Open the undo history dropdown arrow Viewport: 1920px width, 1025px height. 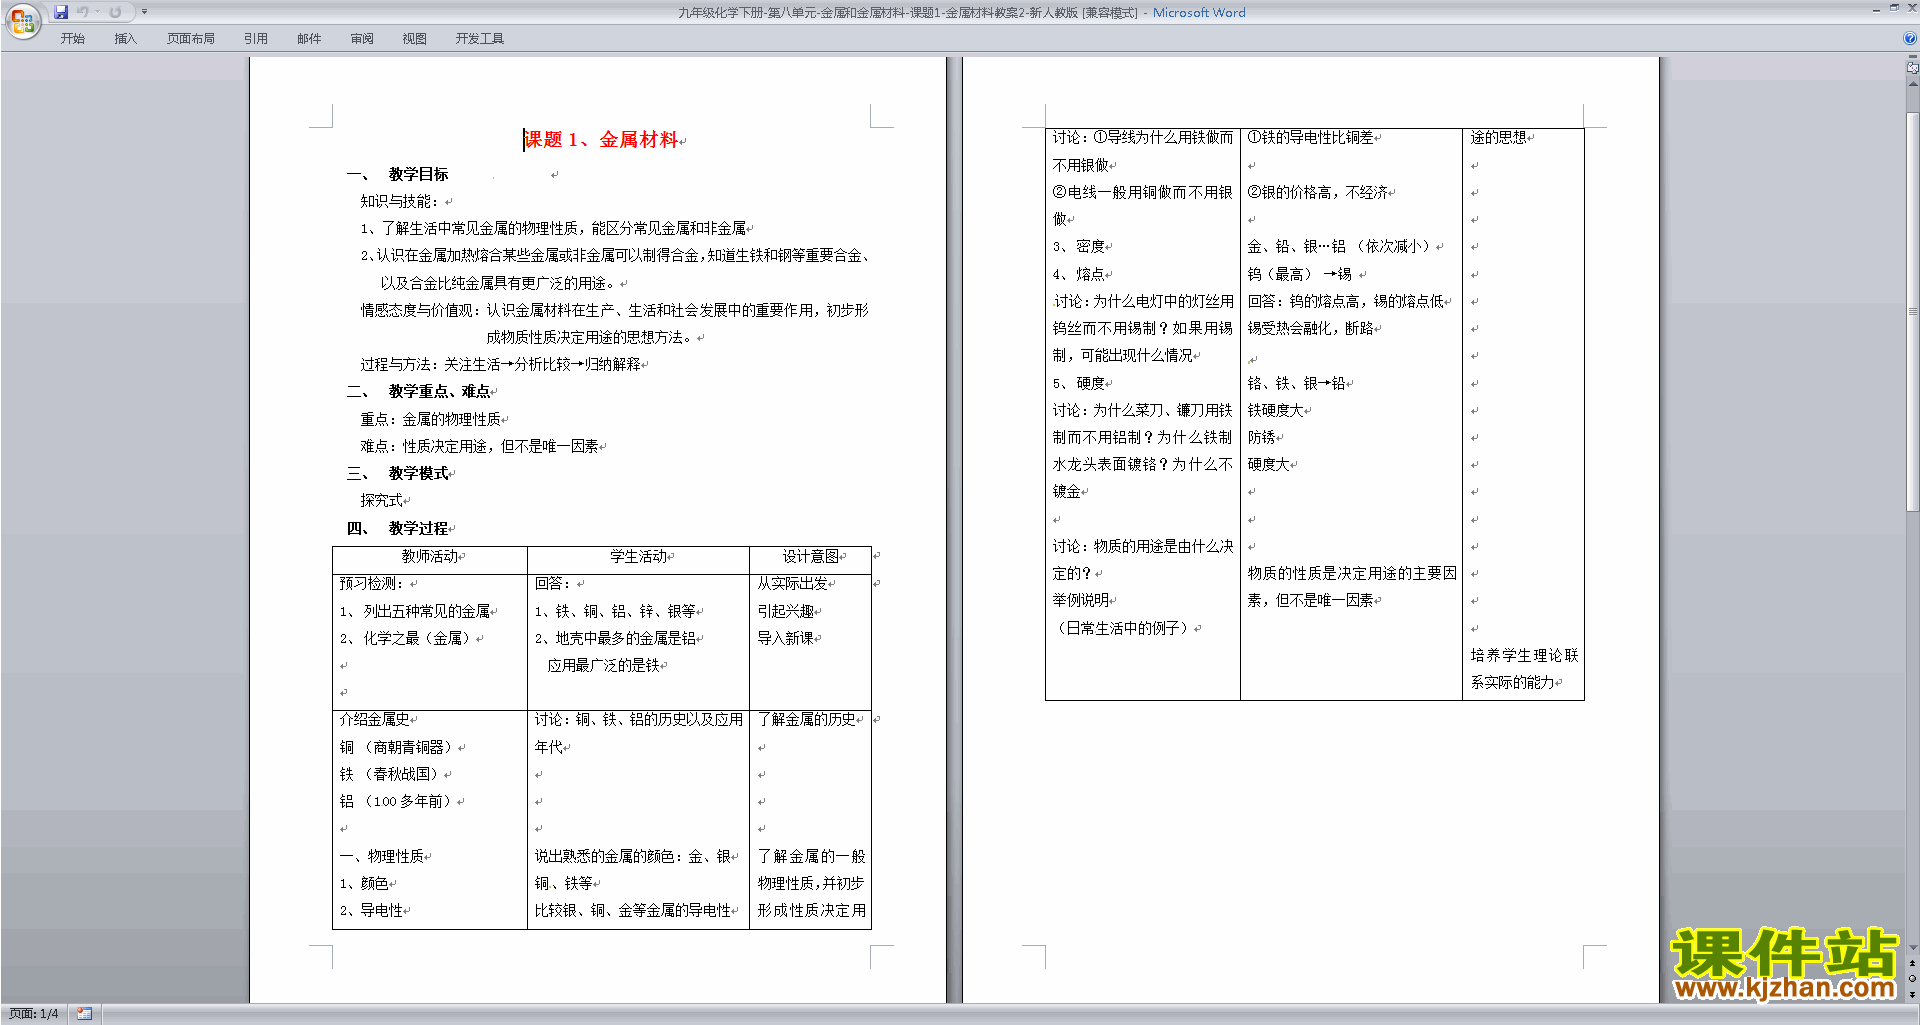97,12
